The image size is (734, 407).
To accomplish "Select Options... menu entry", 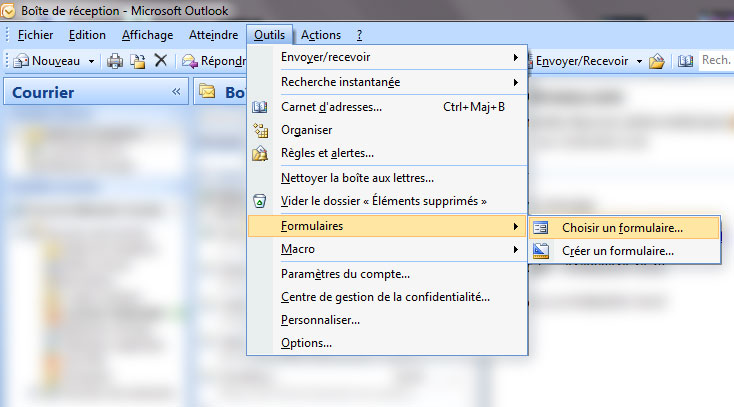I will 387,343.
